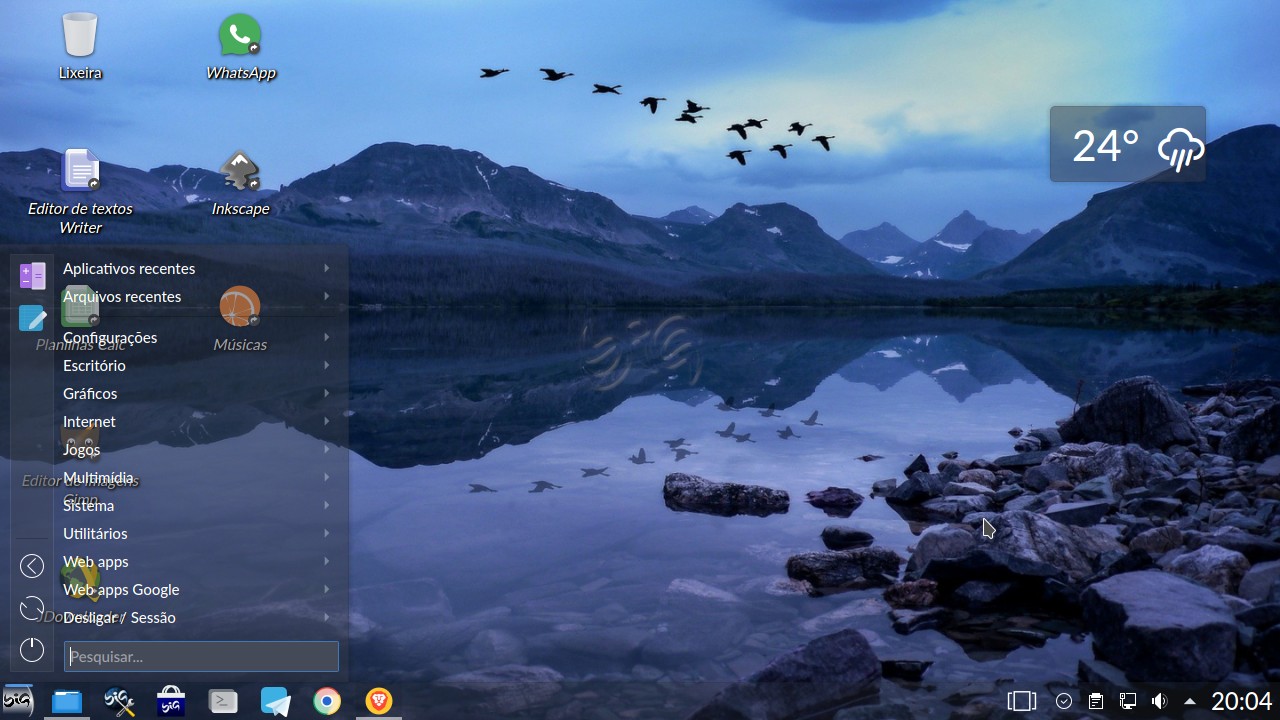Expand Configurações submenu arrow
1280x720 pixels.
point(327,337)
